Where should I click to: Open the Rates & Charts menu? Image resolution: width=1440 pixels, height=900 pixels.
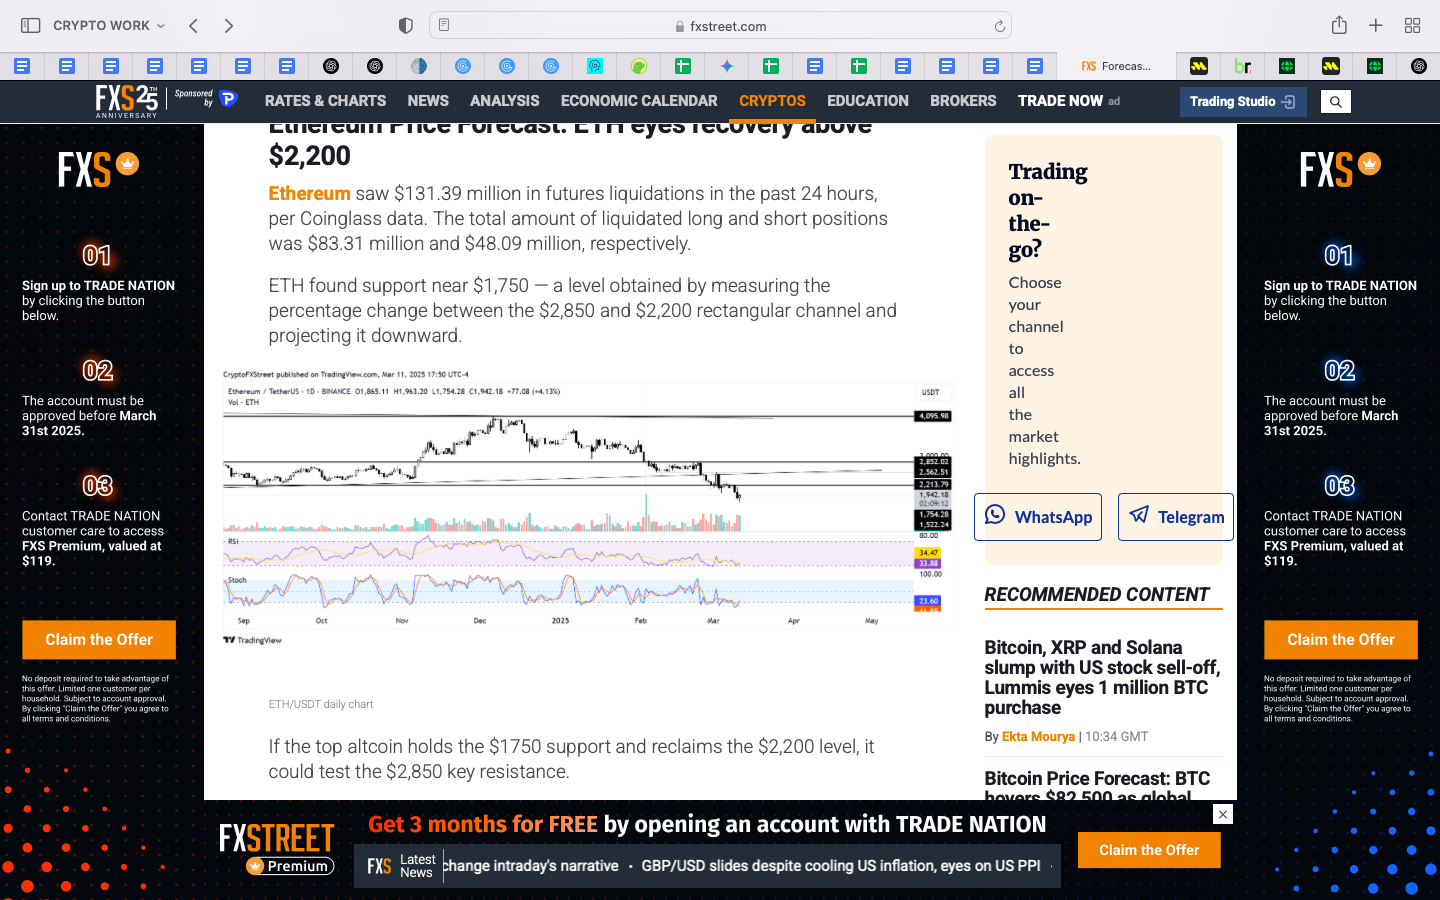[325, 101]
